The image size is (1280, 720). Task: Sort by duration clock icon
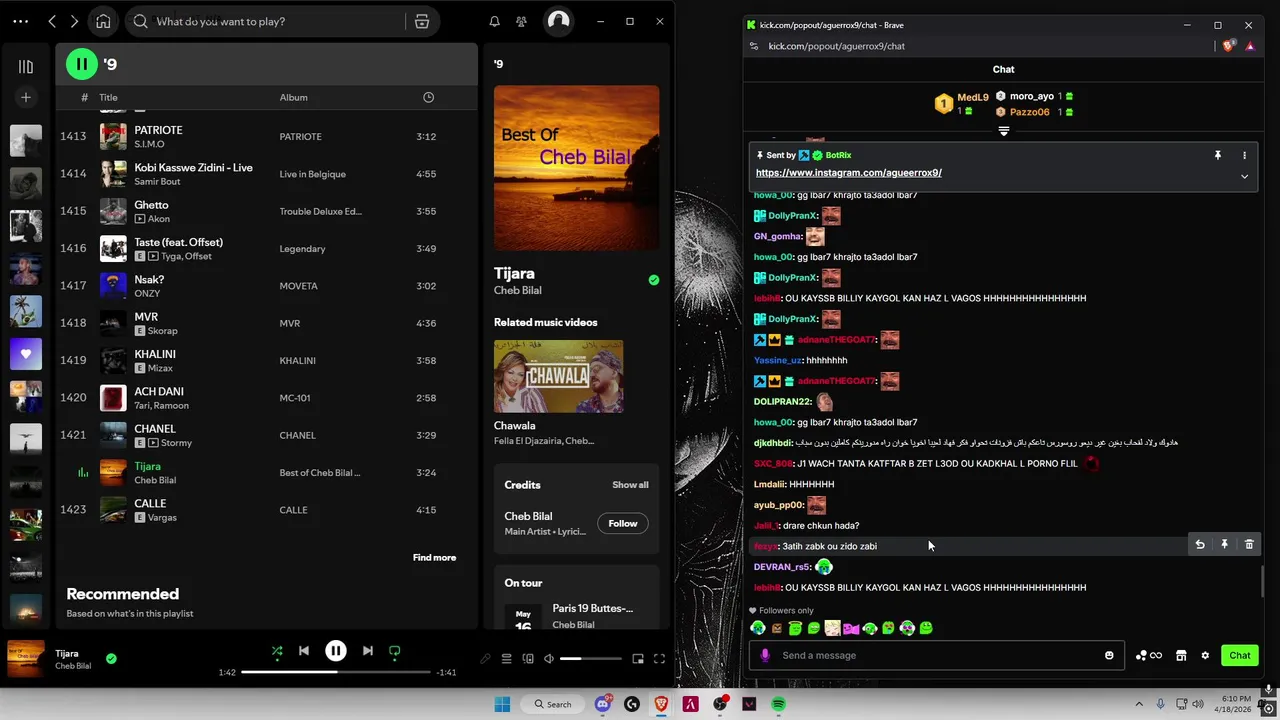point(428,97)
